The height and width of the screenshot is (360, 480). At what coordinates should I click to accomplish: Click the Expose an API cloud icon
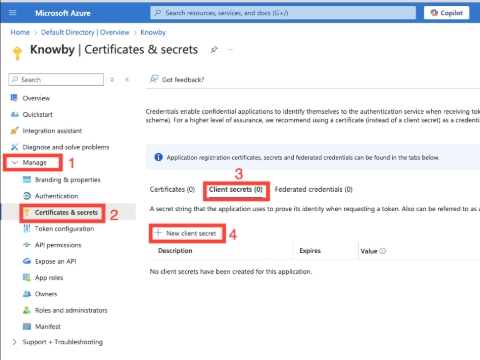27,261
